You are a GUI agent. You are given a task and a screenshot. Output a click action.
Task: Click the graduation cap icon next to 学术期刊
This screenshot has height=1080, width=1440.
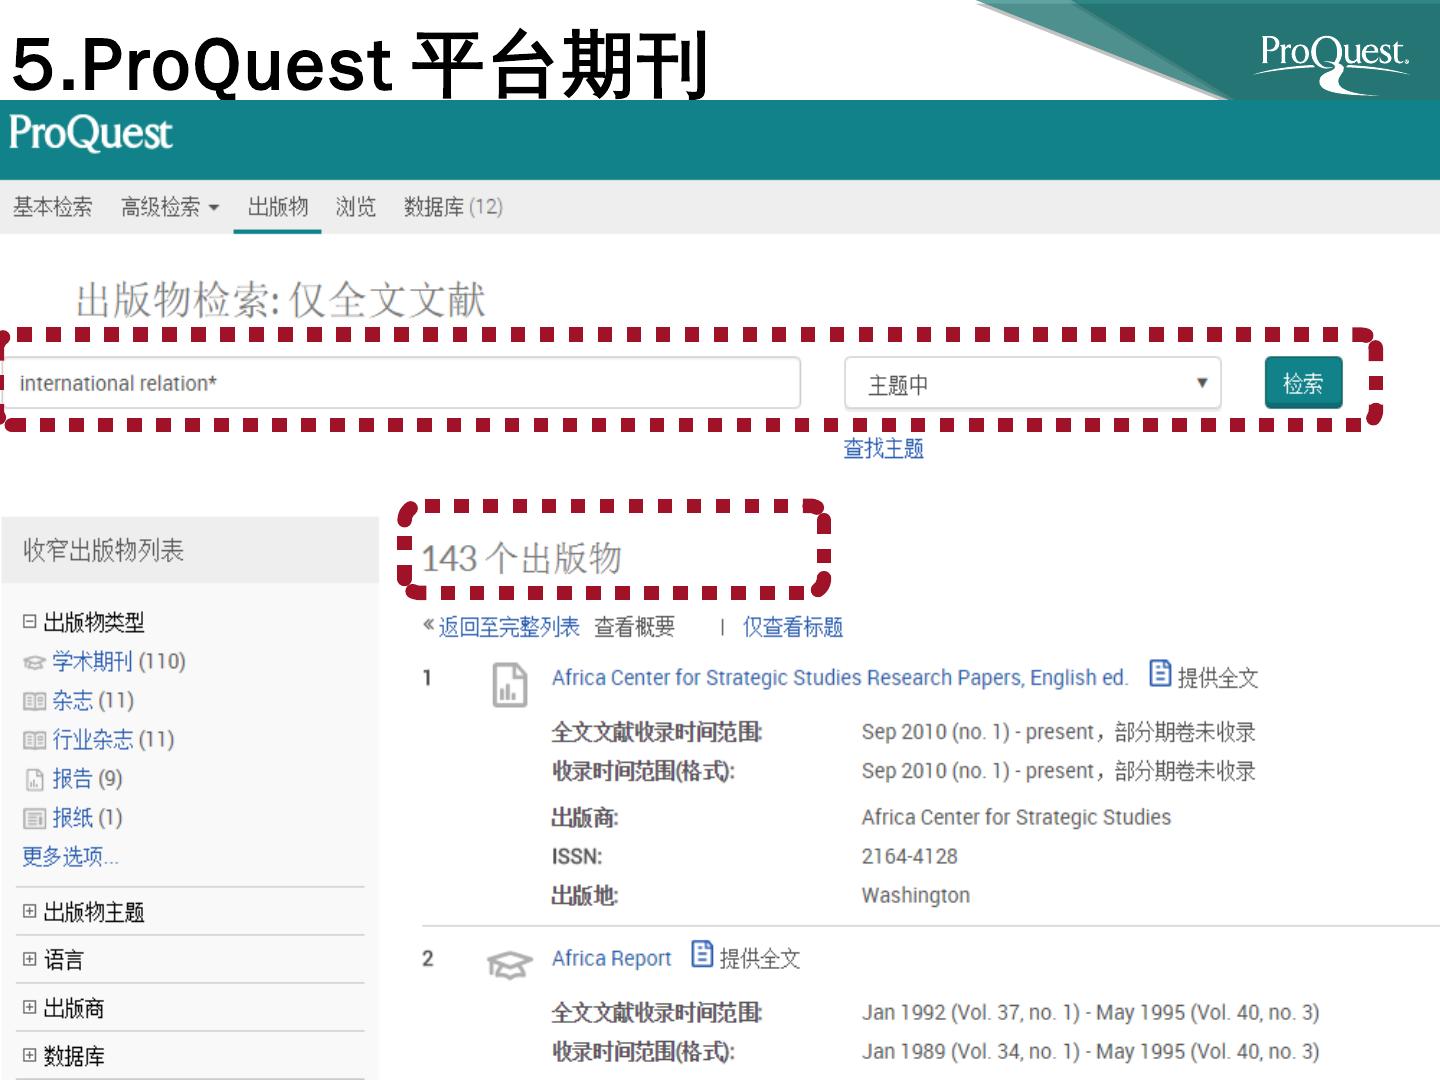34,663
